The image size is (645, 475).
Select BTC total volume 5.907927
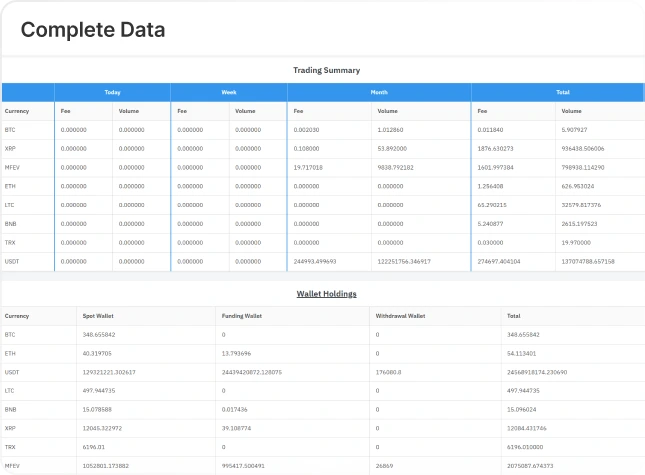574,130
